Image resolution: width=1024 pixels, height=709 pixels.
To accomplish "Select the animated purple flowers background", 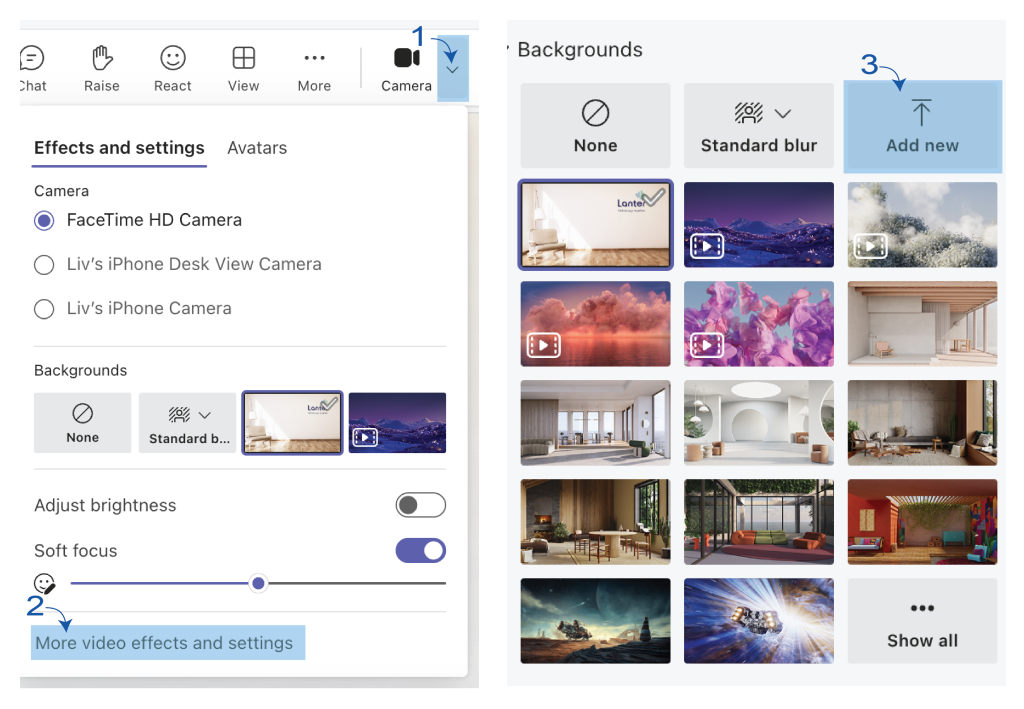I will point(759,324).
